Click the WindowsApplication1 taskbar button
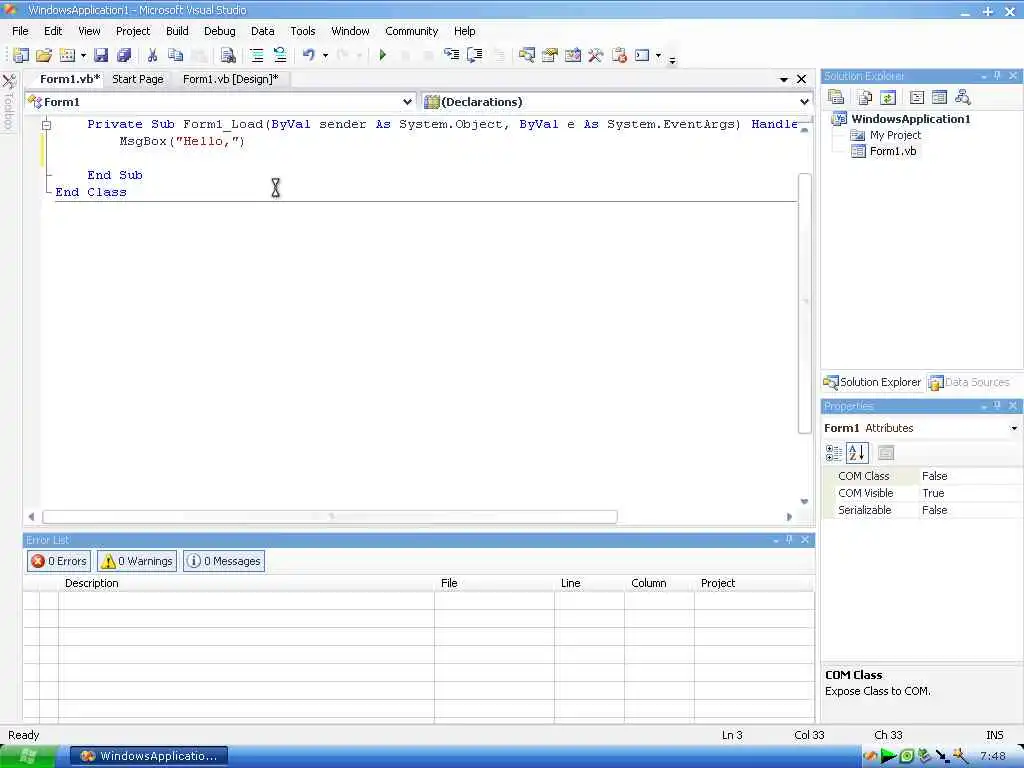 (149, 756)
